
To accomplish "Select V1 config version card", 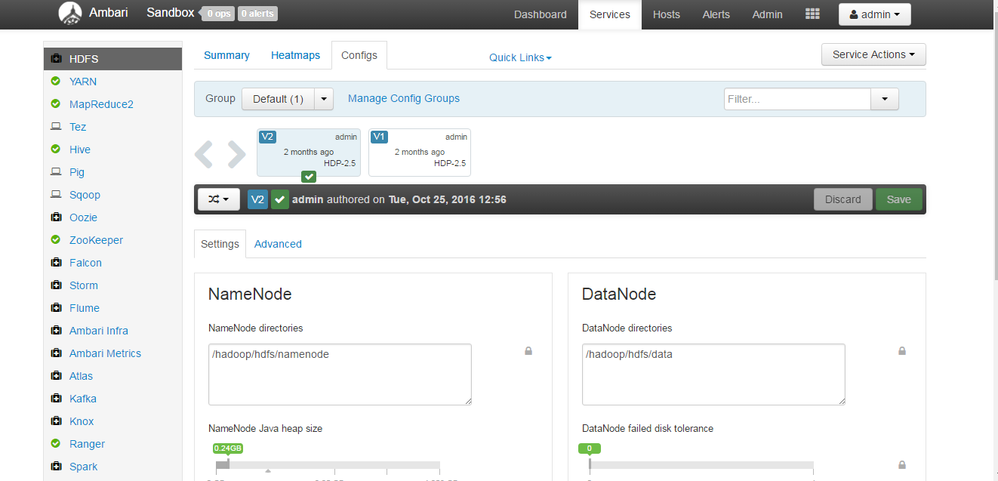I will [419, 153].
